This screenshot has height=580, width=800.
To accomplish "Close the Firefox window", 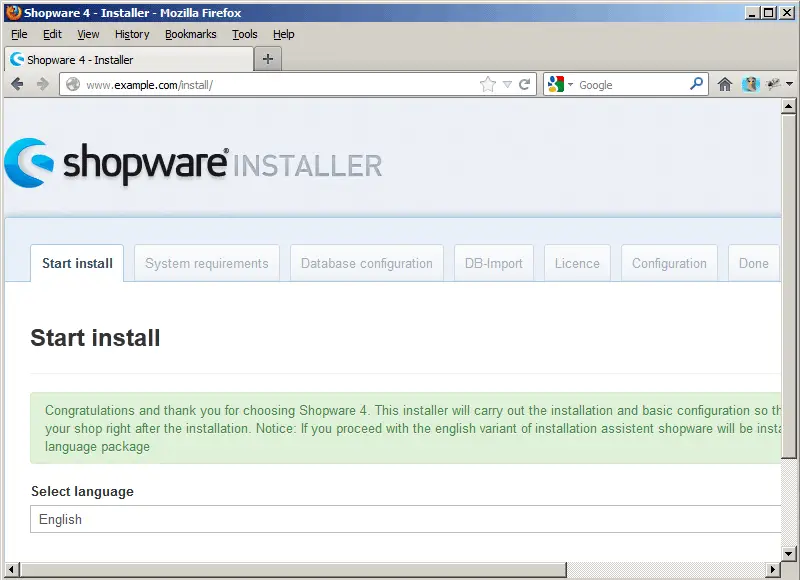I will pos(787,13).
